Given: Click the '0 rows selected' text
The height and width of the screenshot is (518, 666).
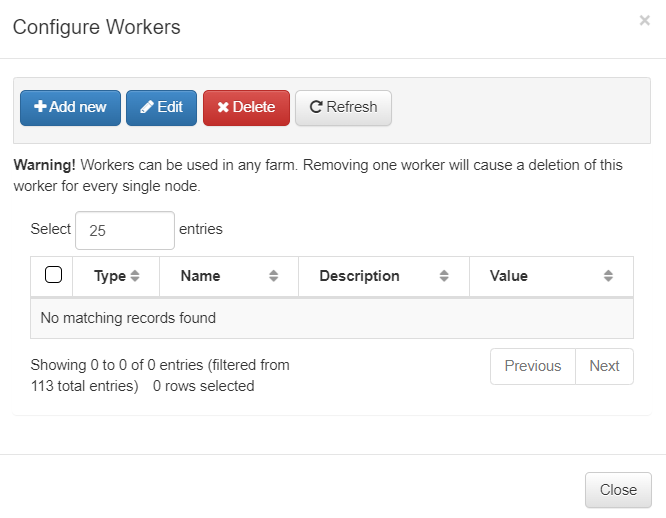Looking at the screenshot, I should (203, 386).
